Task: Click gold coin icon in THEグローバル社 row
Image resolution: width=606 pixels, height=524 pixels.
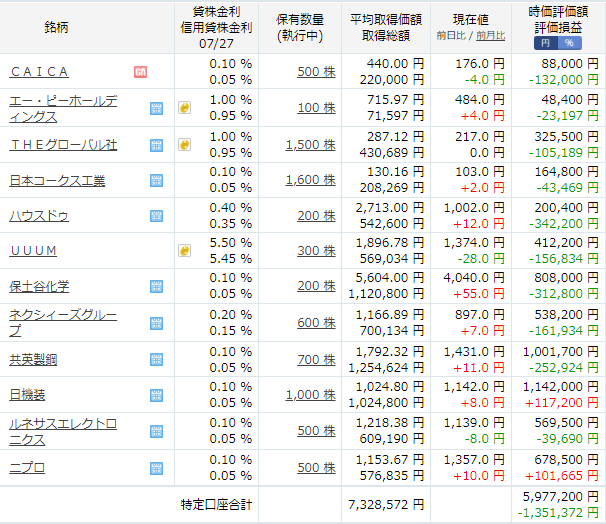Action: [x=184, y=145]
